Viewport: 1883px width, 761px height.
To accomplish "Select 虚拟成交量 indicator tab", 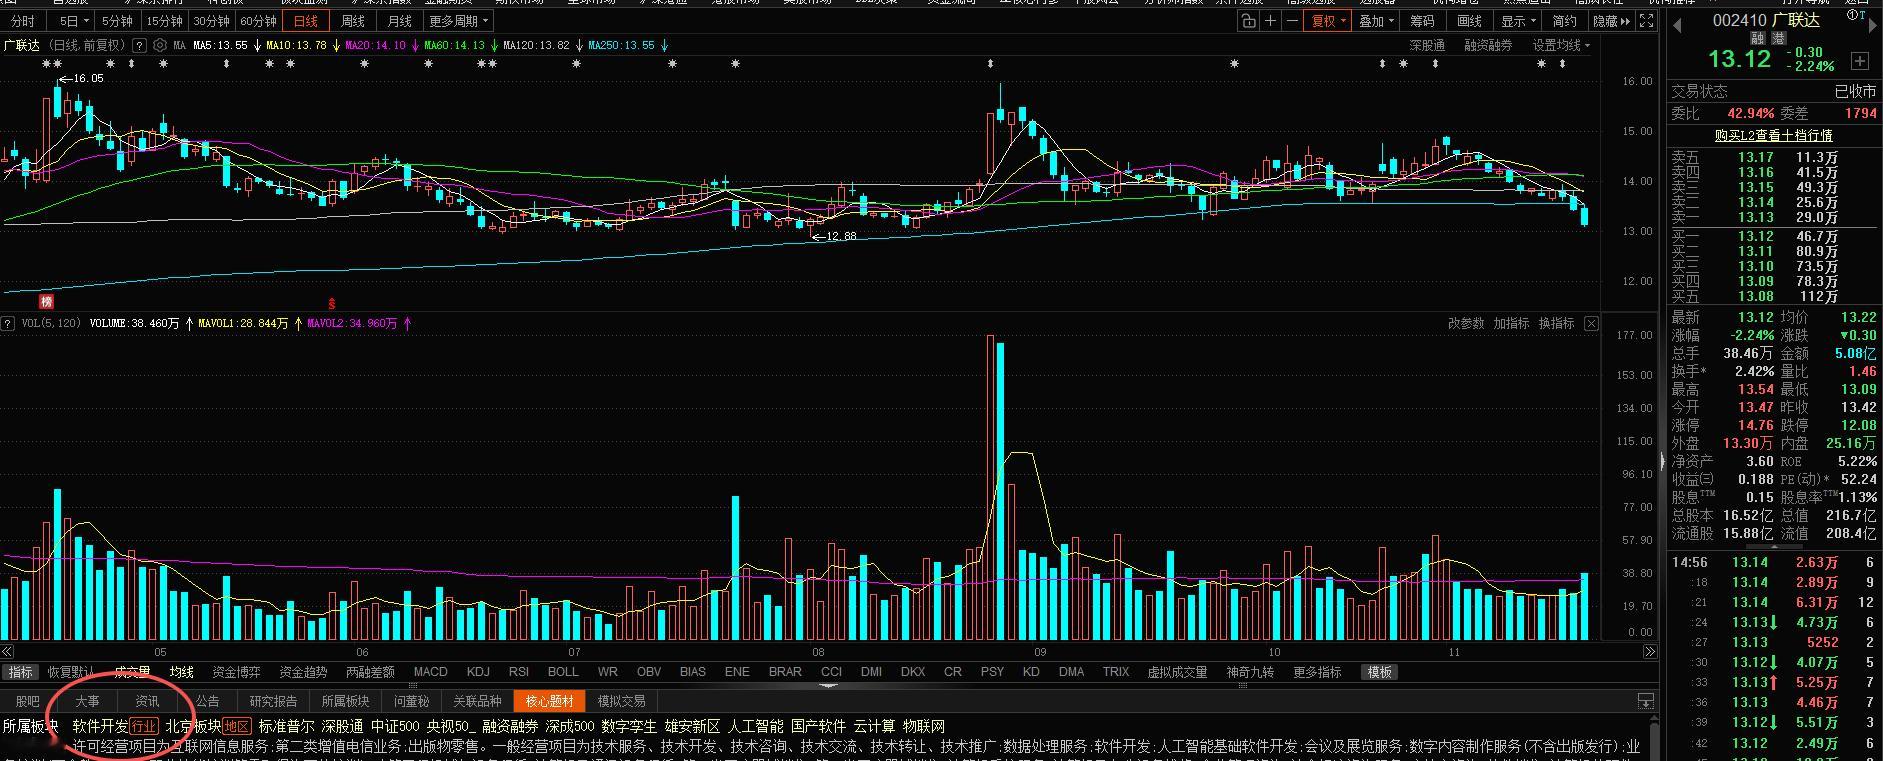I will tap(1177, 672).
